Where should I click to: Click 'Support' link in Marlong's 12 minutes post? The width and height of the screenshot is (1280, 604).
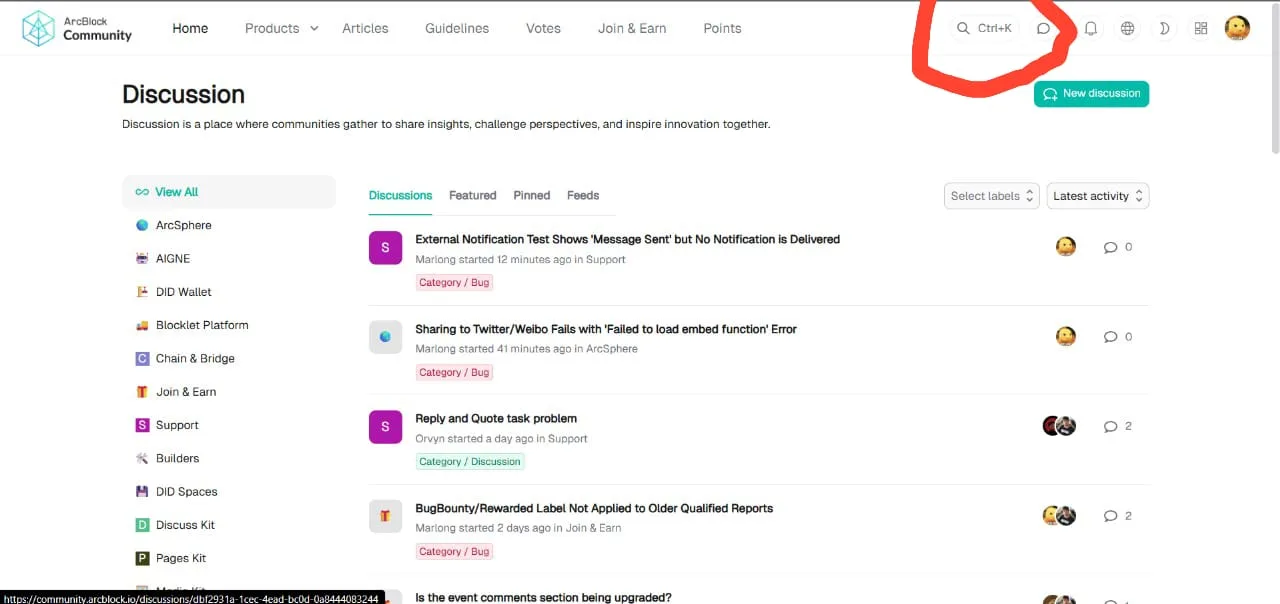(x=605, y=260)
